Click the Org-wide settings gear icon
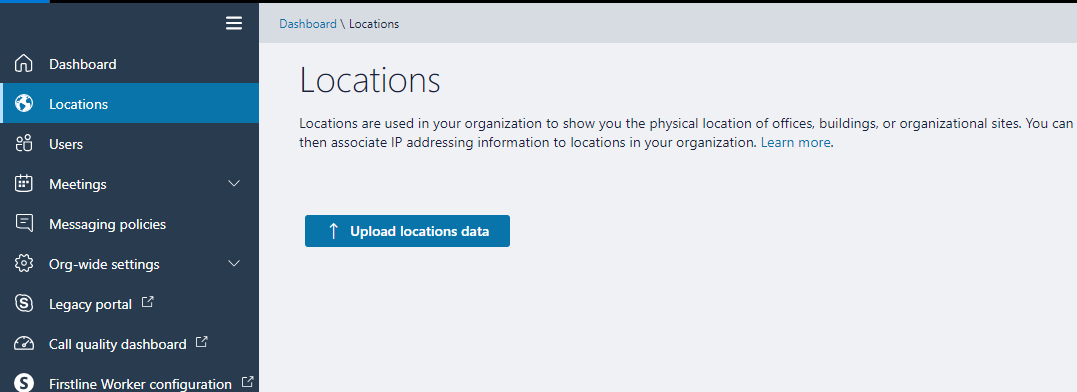 click(x=24, y=264)
